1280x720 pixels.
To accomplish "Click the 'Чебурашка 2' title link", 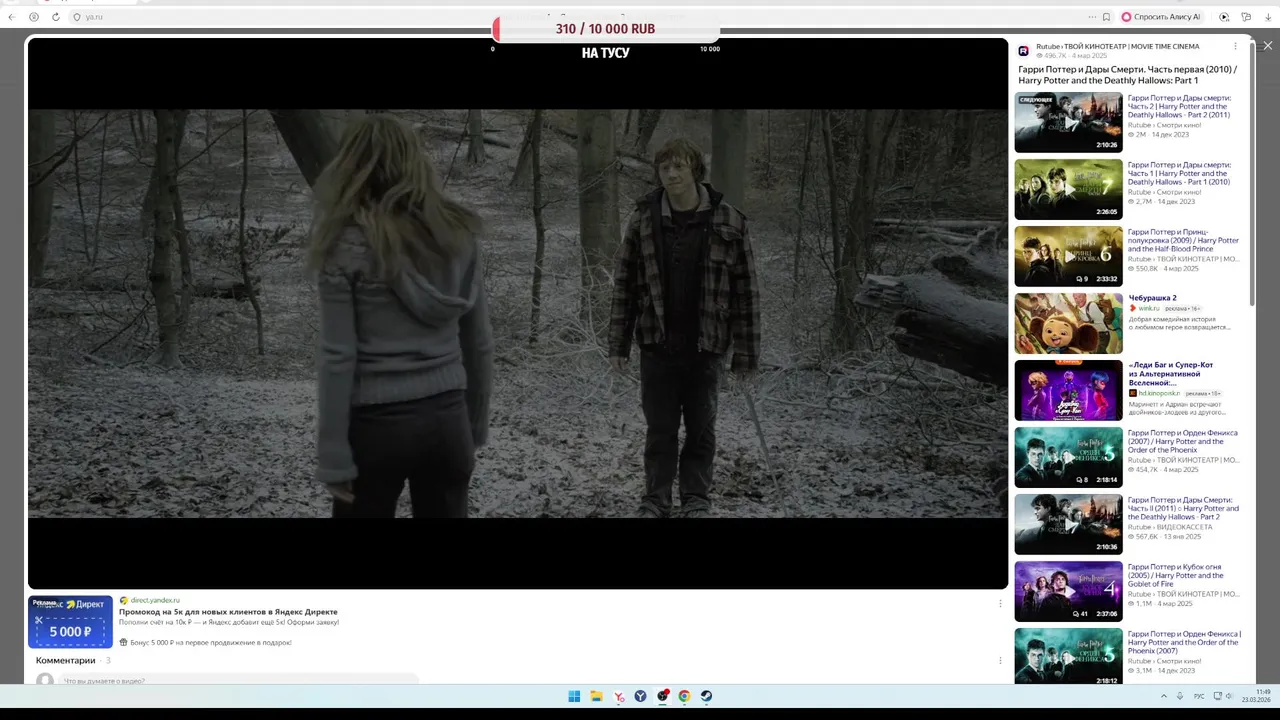I will click(1152, 298).
